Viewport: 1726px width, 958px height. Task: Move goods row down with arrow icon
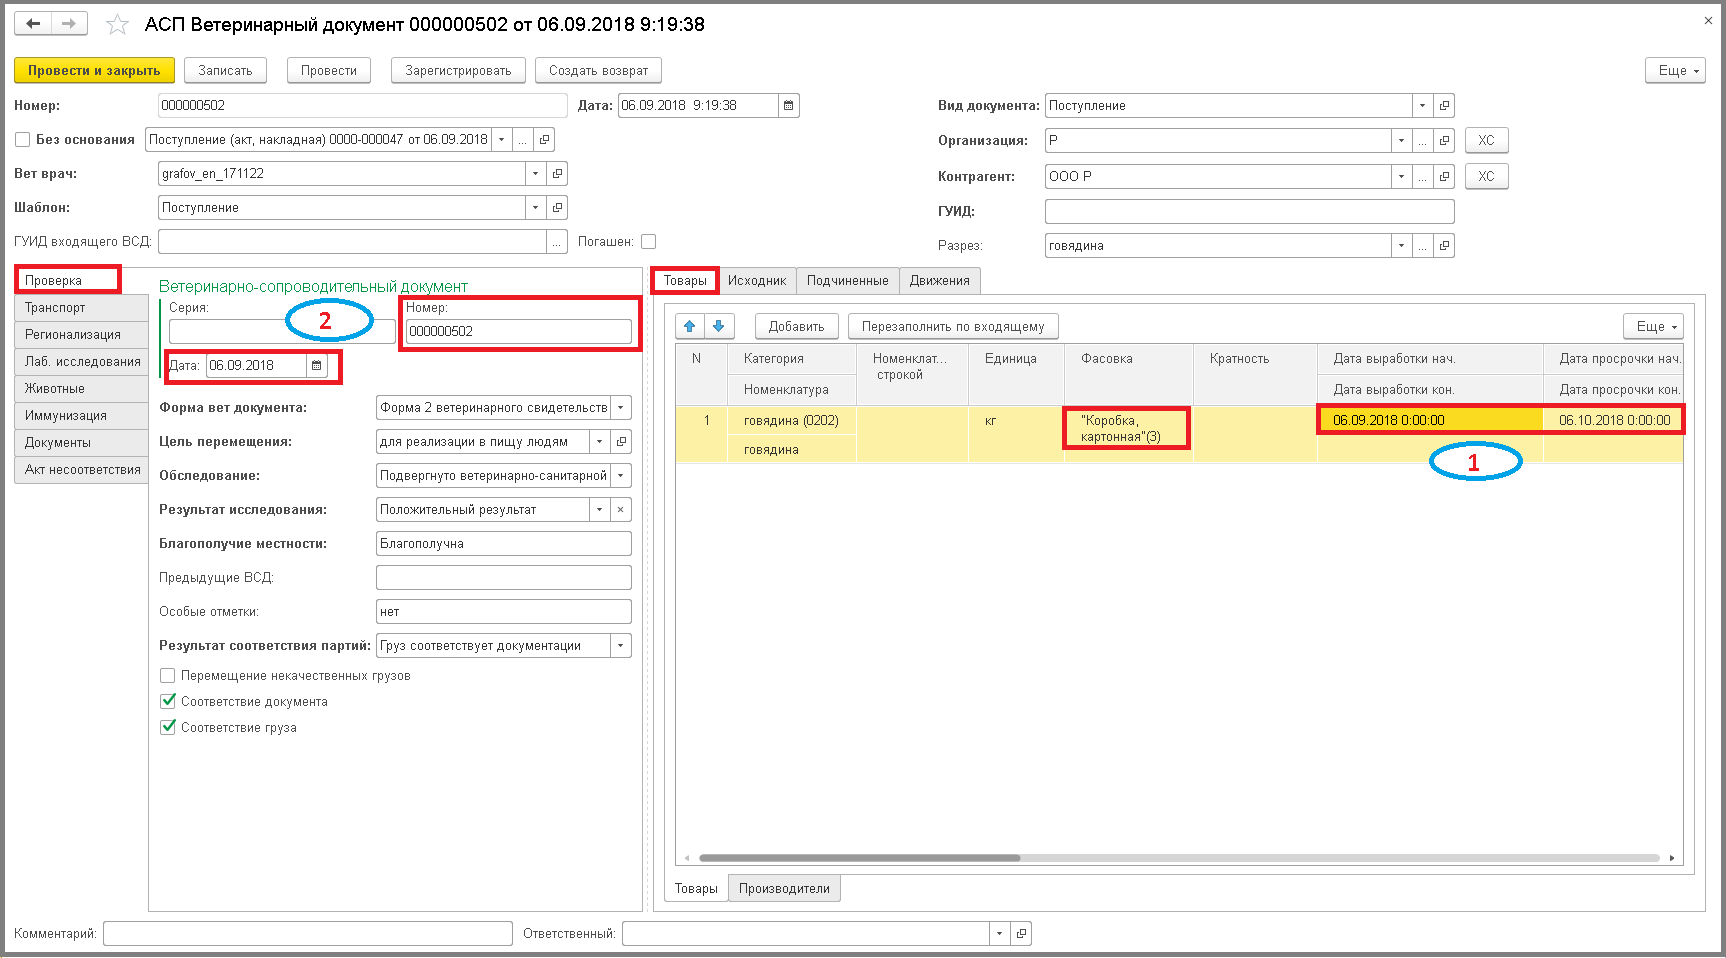click(719, 326)
